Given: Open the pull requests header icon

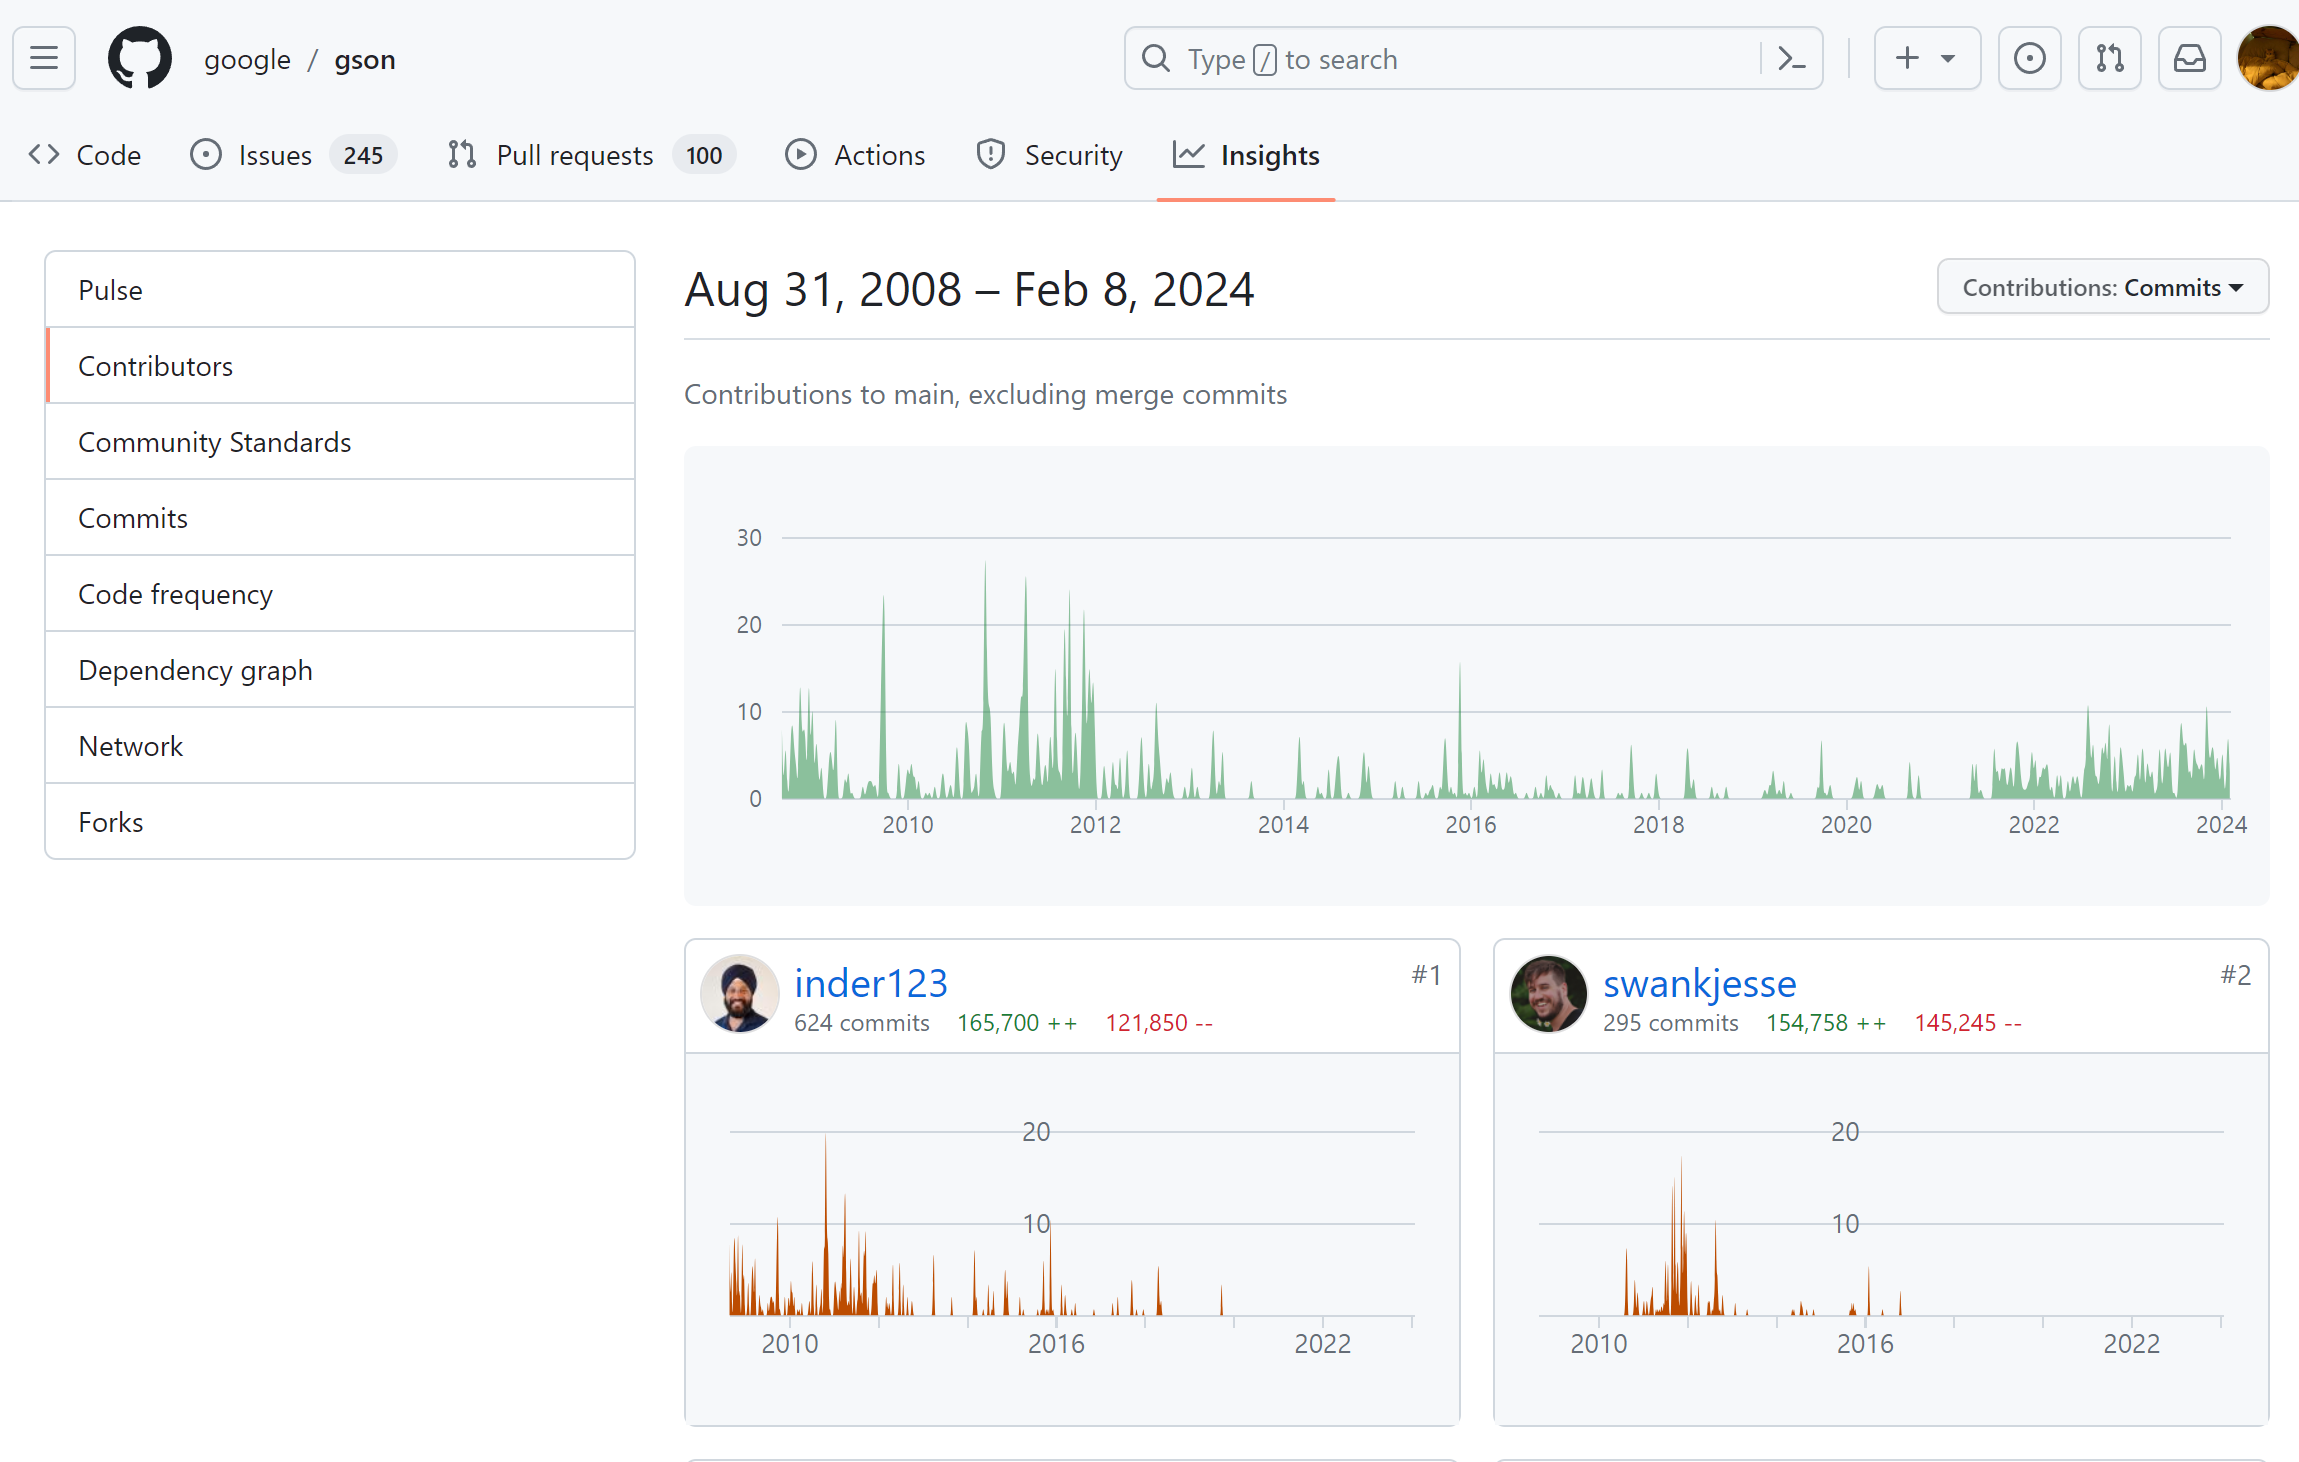Looking at the screenshot, I should click(2109, 58).
